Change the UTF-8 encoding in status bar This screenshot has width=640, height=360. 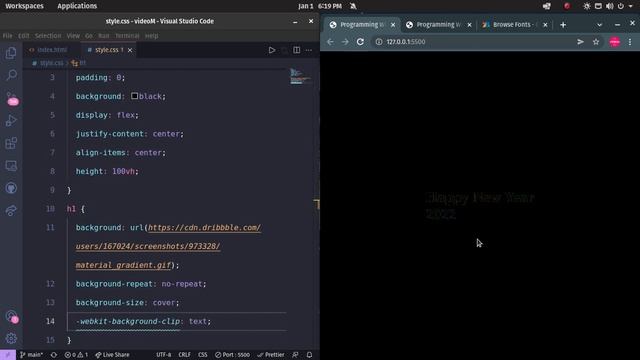click(x=164, y=355)
